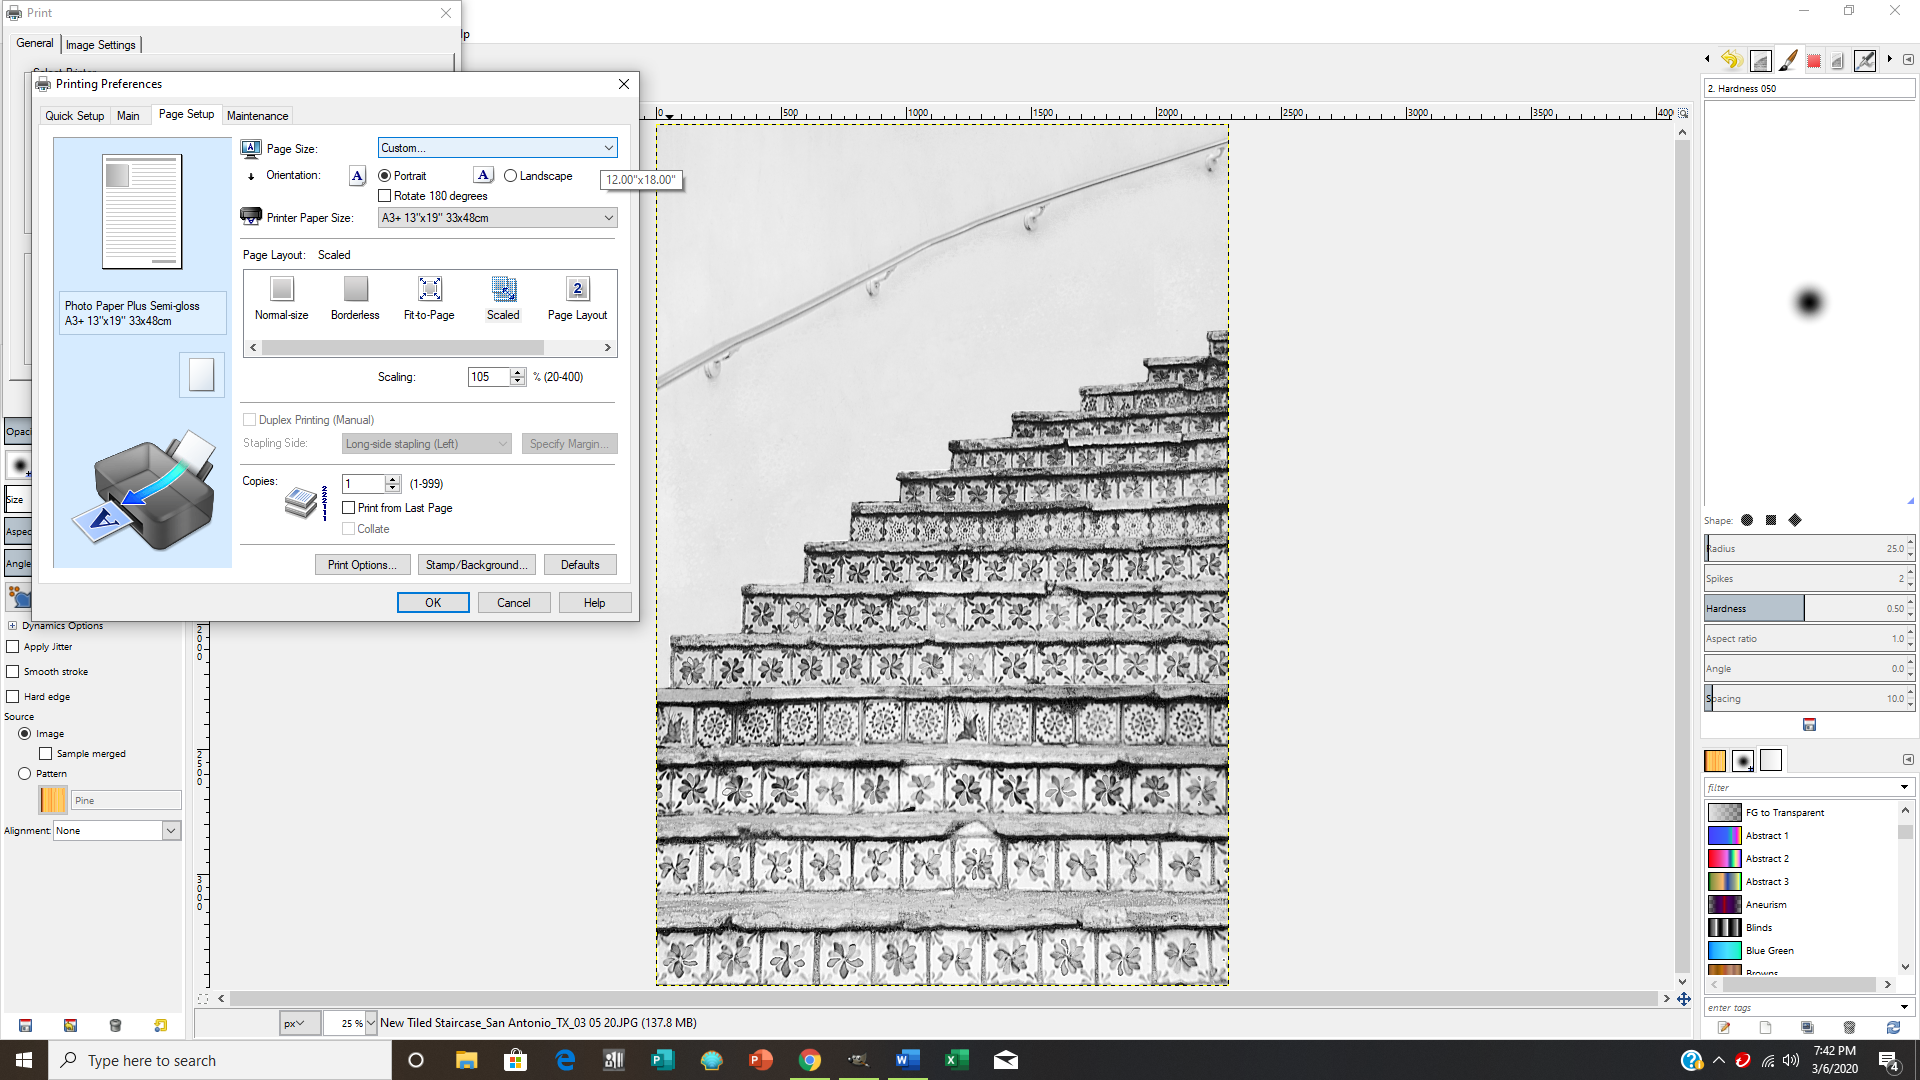The image size is (1920, 1080).
Task: Click Cancel in Printing Preferences
Action: 514,603
